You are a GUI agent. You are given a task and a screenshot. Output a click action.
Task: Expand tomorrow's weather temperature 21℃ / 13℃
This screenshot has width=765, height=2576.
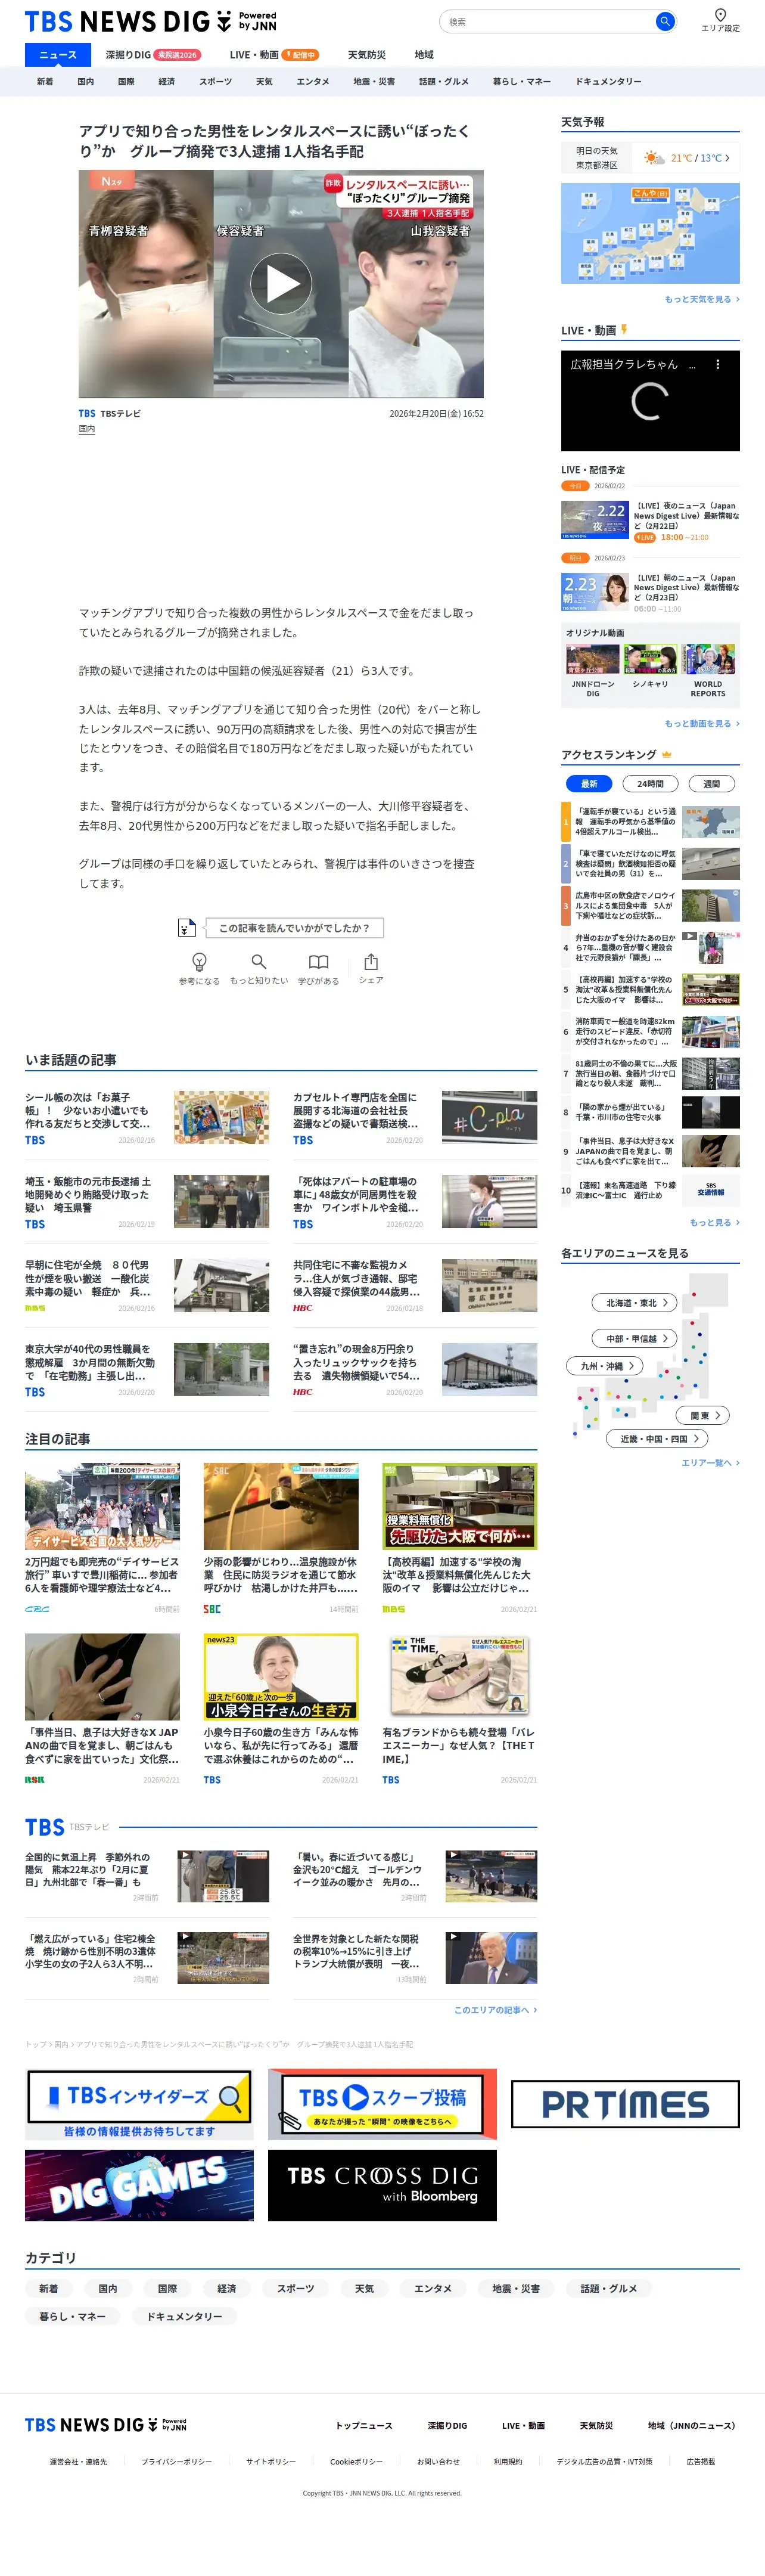(700, 158)
